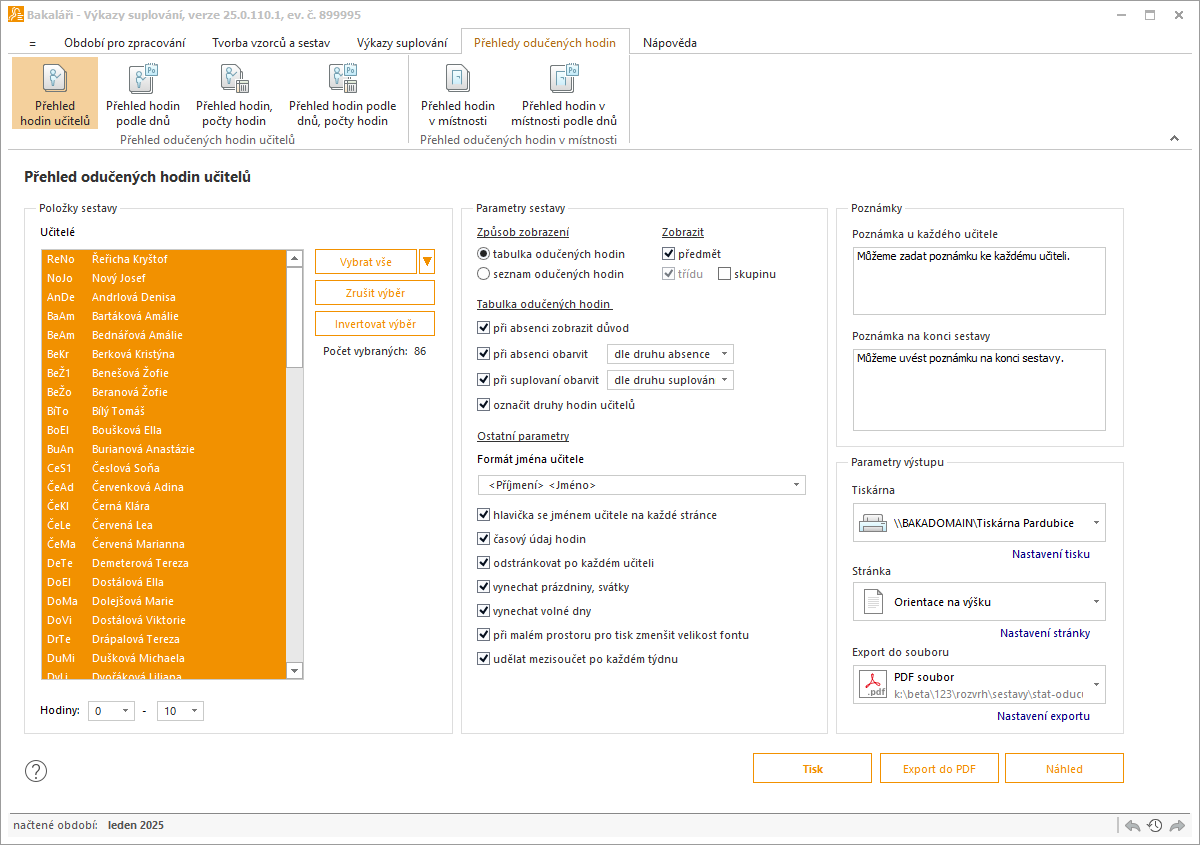Open the Nápověda tab

670,43
